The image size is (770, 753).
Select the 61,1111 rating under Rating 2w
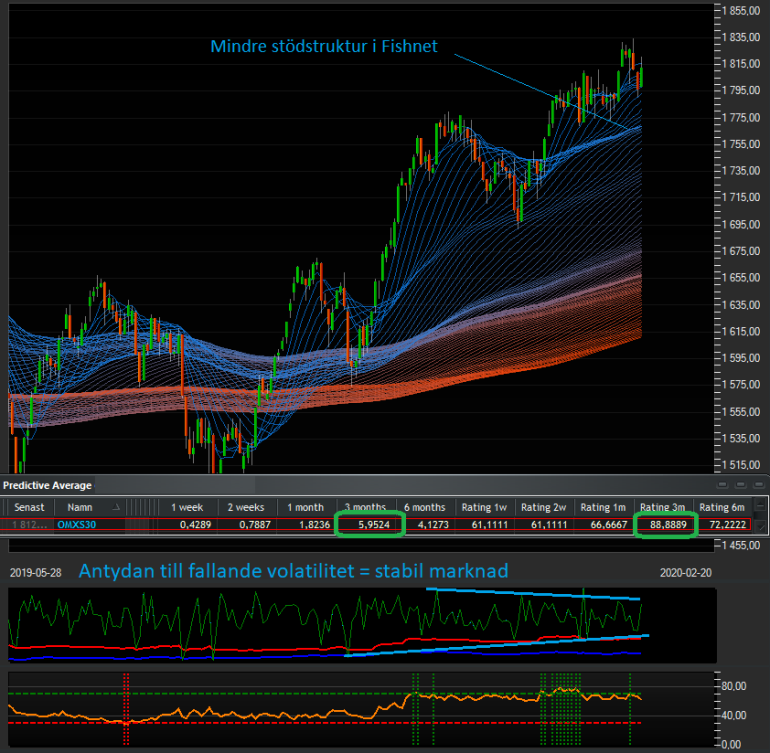point(549,525)
